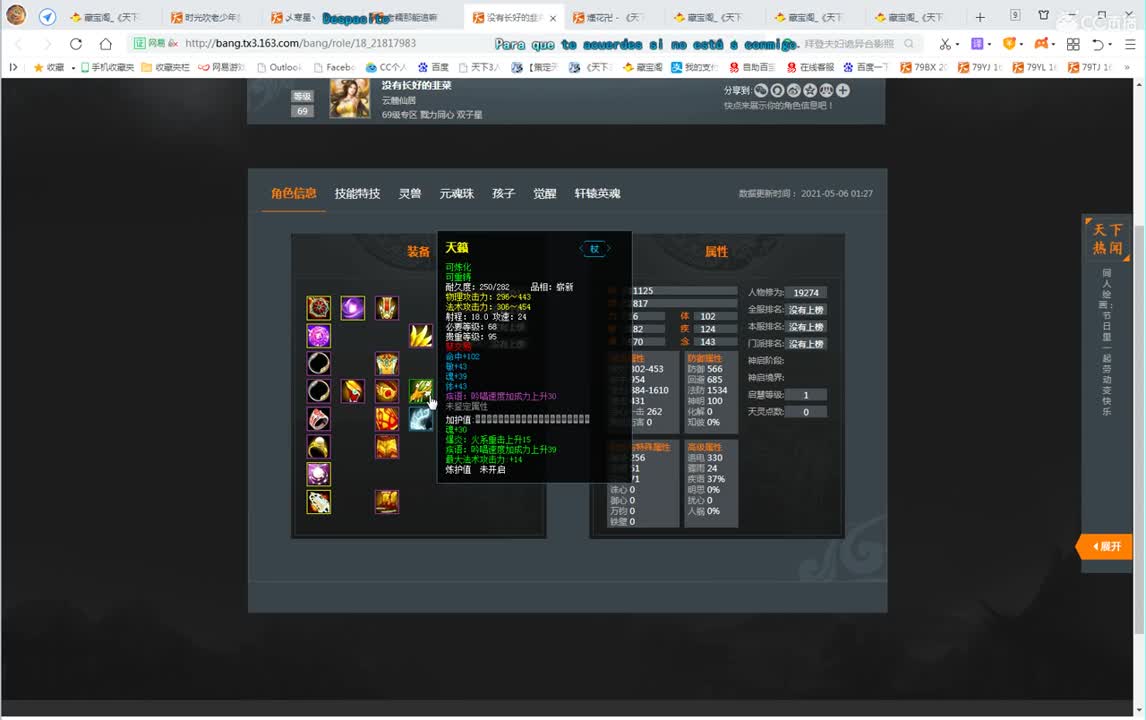This screenshot has width=1146, height=720.
Task: Reload the page with browser refresh icon
Action: click(x=75, y=44)
